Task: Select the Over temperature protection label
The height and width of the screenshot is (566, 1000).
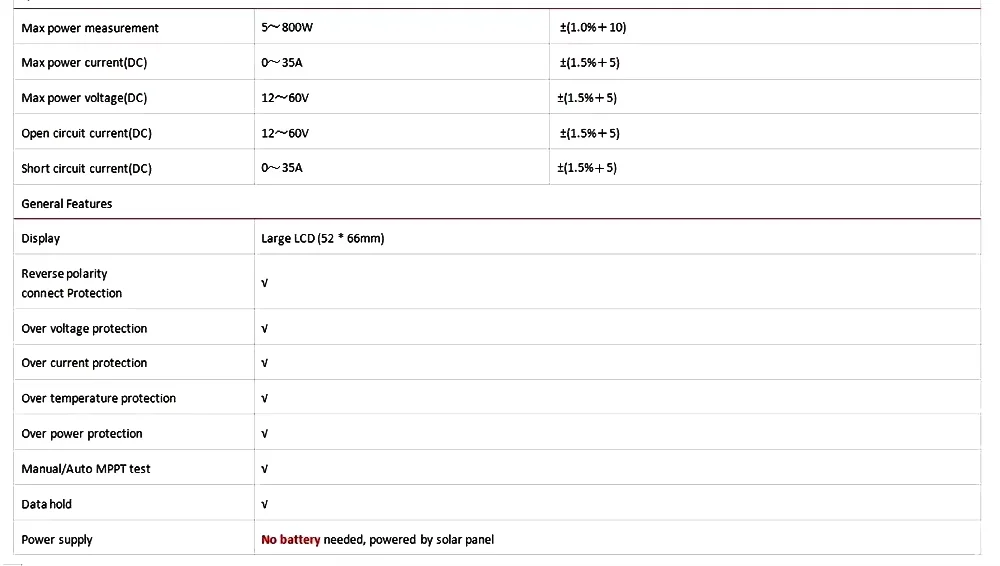Action: coord(99,398)
